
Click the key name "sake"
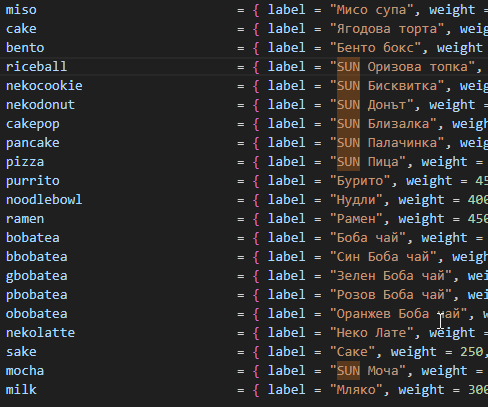21,352
